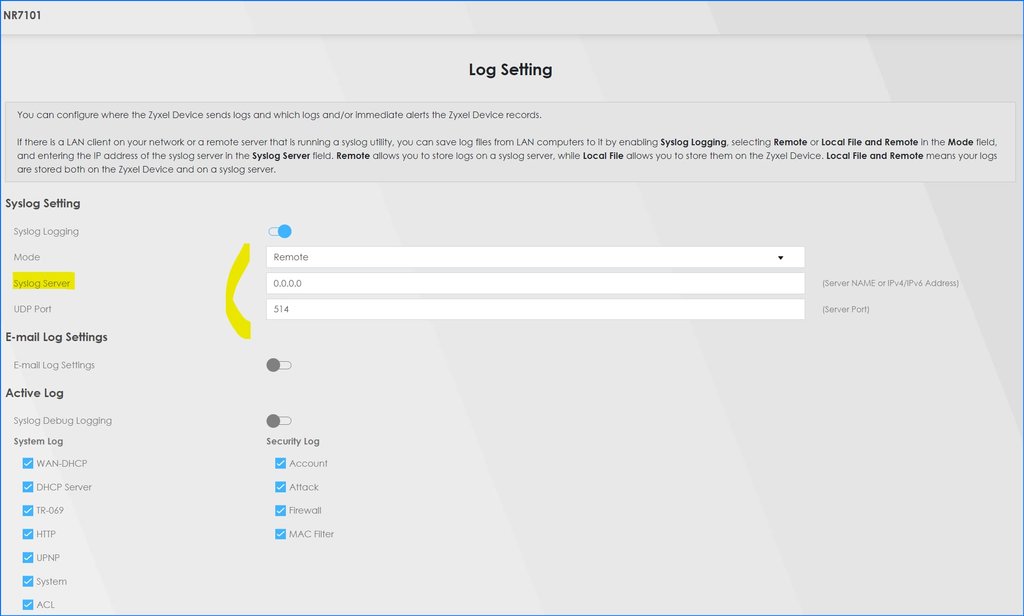Uncheck the MAC Filter checkbox

(x=280, y=534)
